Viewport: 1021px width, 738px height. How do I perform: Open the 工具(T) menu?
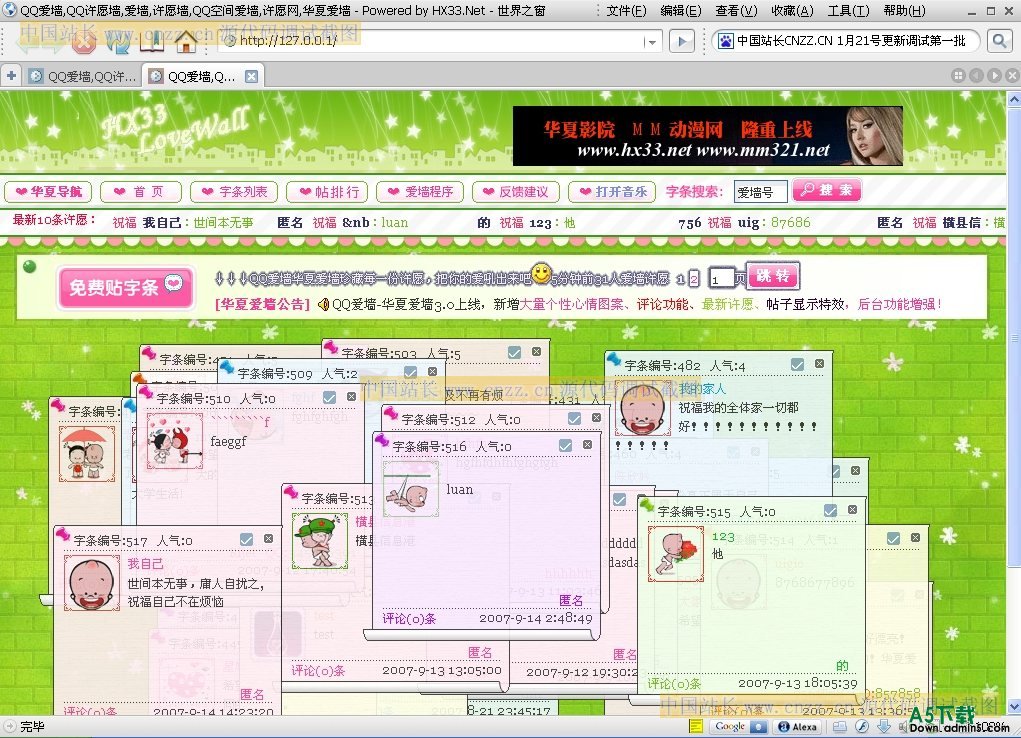click(848, 10)
